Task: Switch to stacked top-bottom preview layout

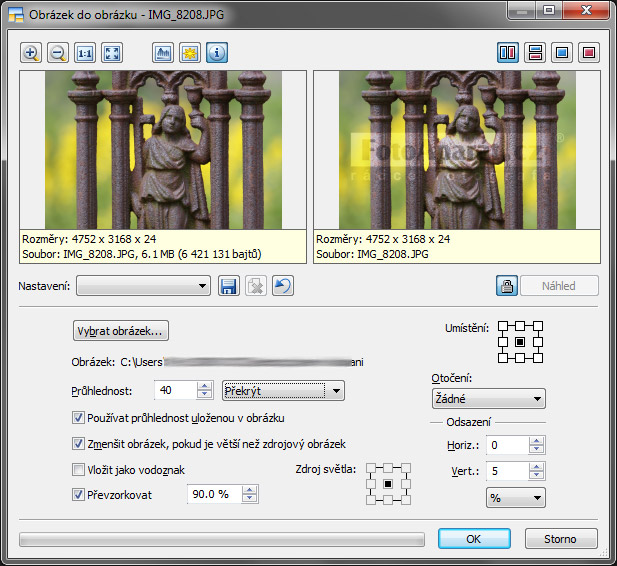Action: click(x=535, y=53)
